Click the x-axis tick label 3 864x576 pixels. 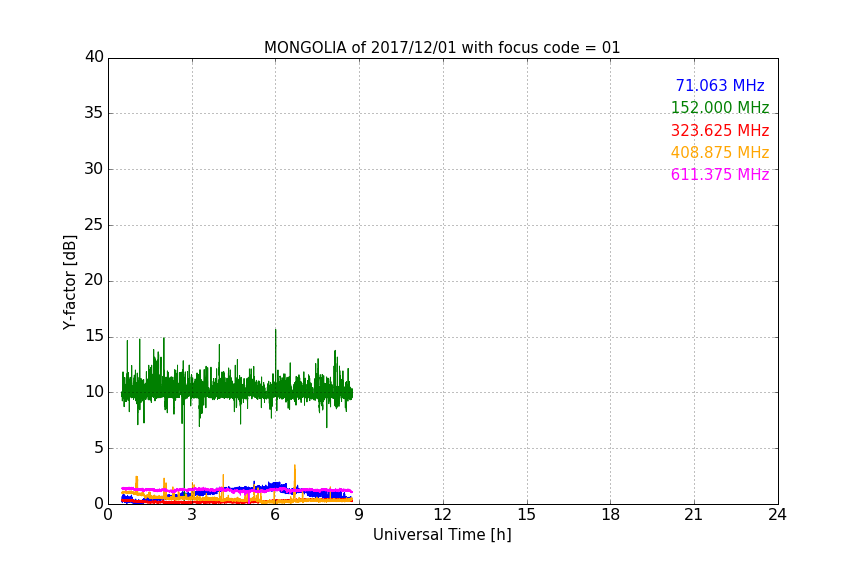(x=192, y=515)
